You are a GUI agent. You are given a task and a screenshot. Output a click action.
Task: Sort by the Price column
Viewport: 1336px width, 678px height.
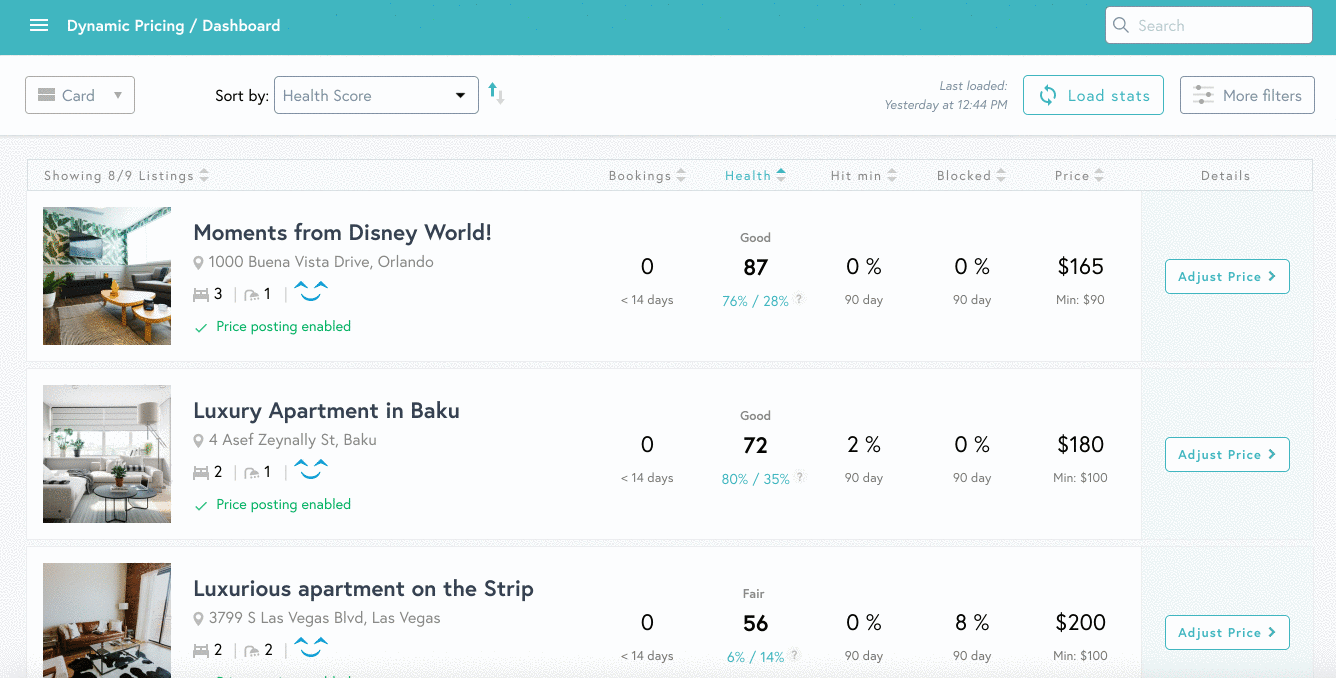tap(1079, 175)
